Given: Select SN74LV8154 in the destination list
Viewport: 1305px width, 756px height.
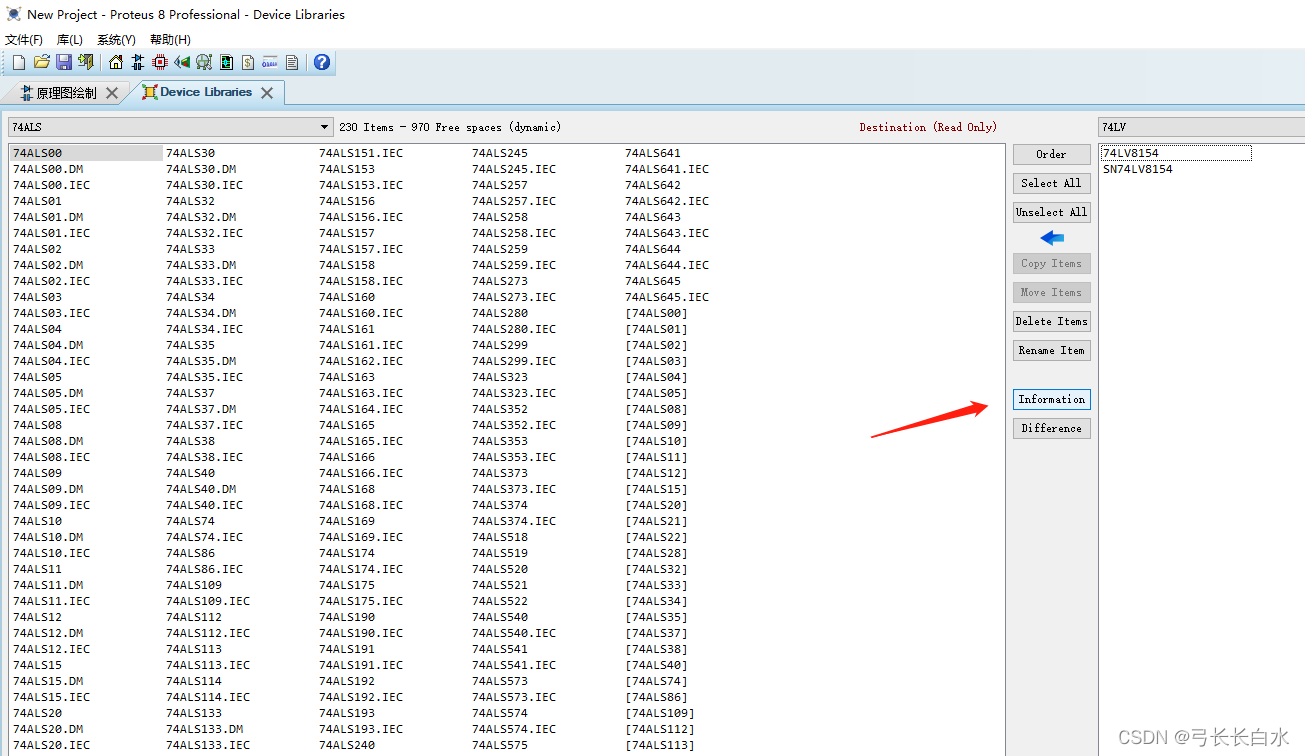Looking at the screenshot, I should [x=1137, y=169].
